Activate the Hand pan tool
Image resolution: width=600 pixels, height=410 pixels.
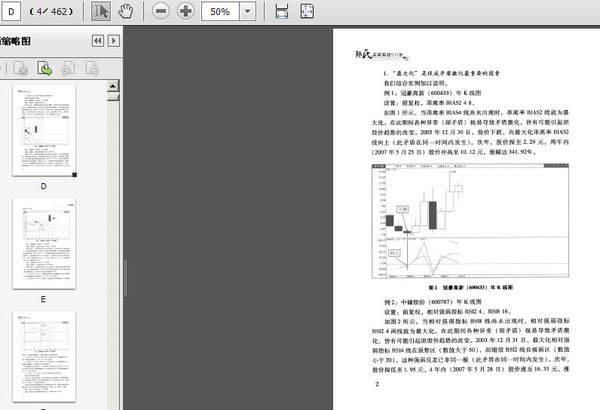click(126, 12)
